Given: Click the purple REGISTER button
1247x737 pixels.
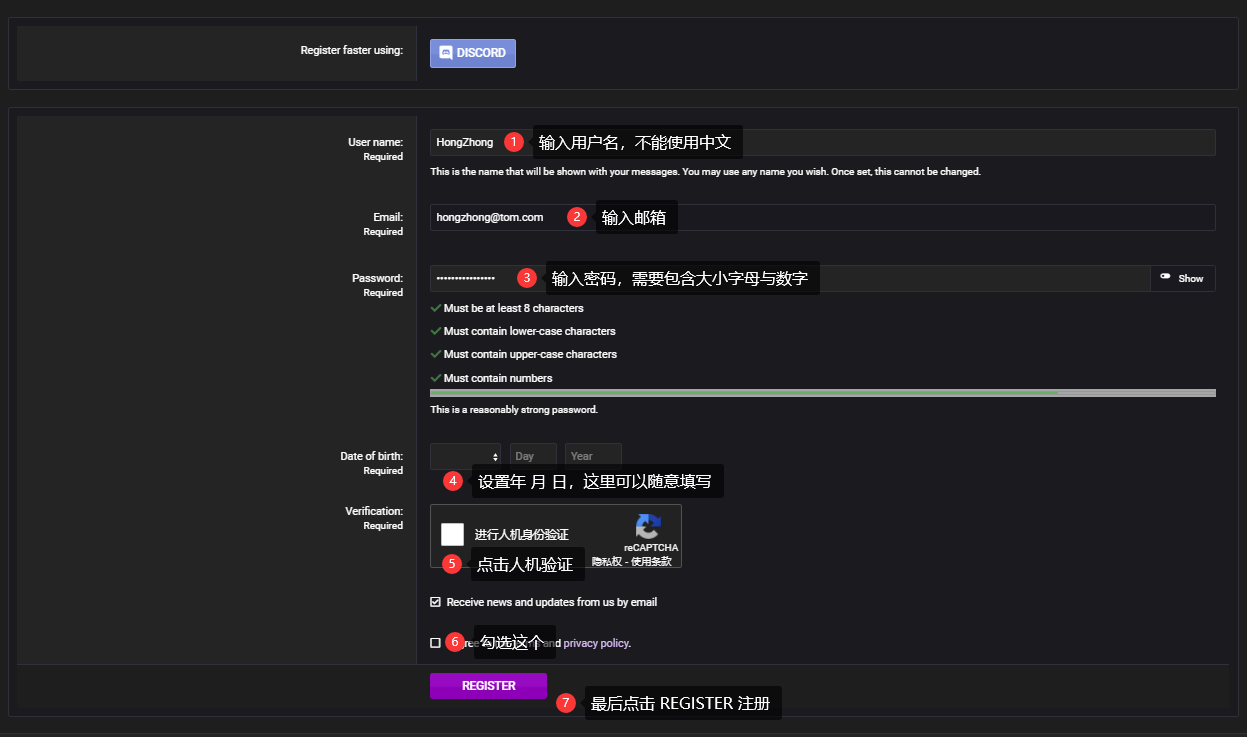Looking at the screenshot, I should coord(488,686).
